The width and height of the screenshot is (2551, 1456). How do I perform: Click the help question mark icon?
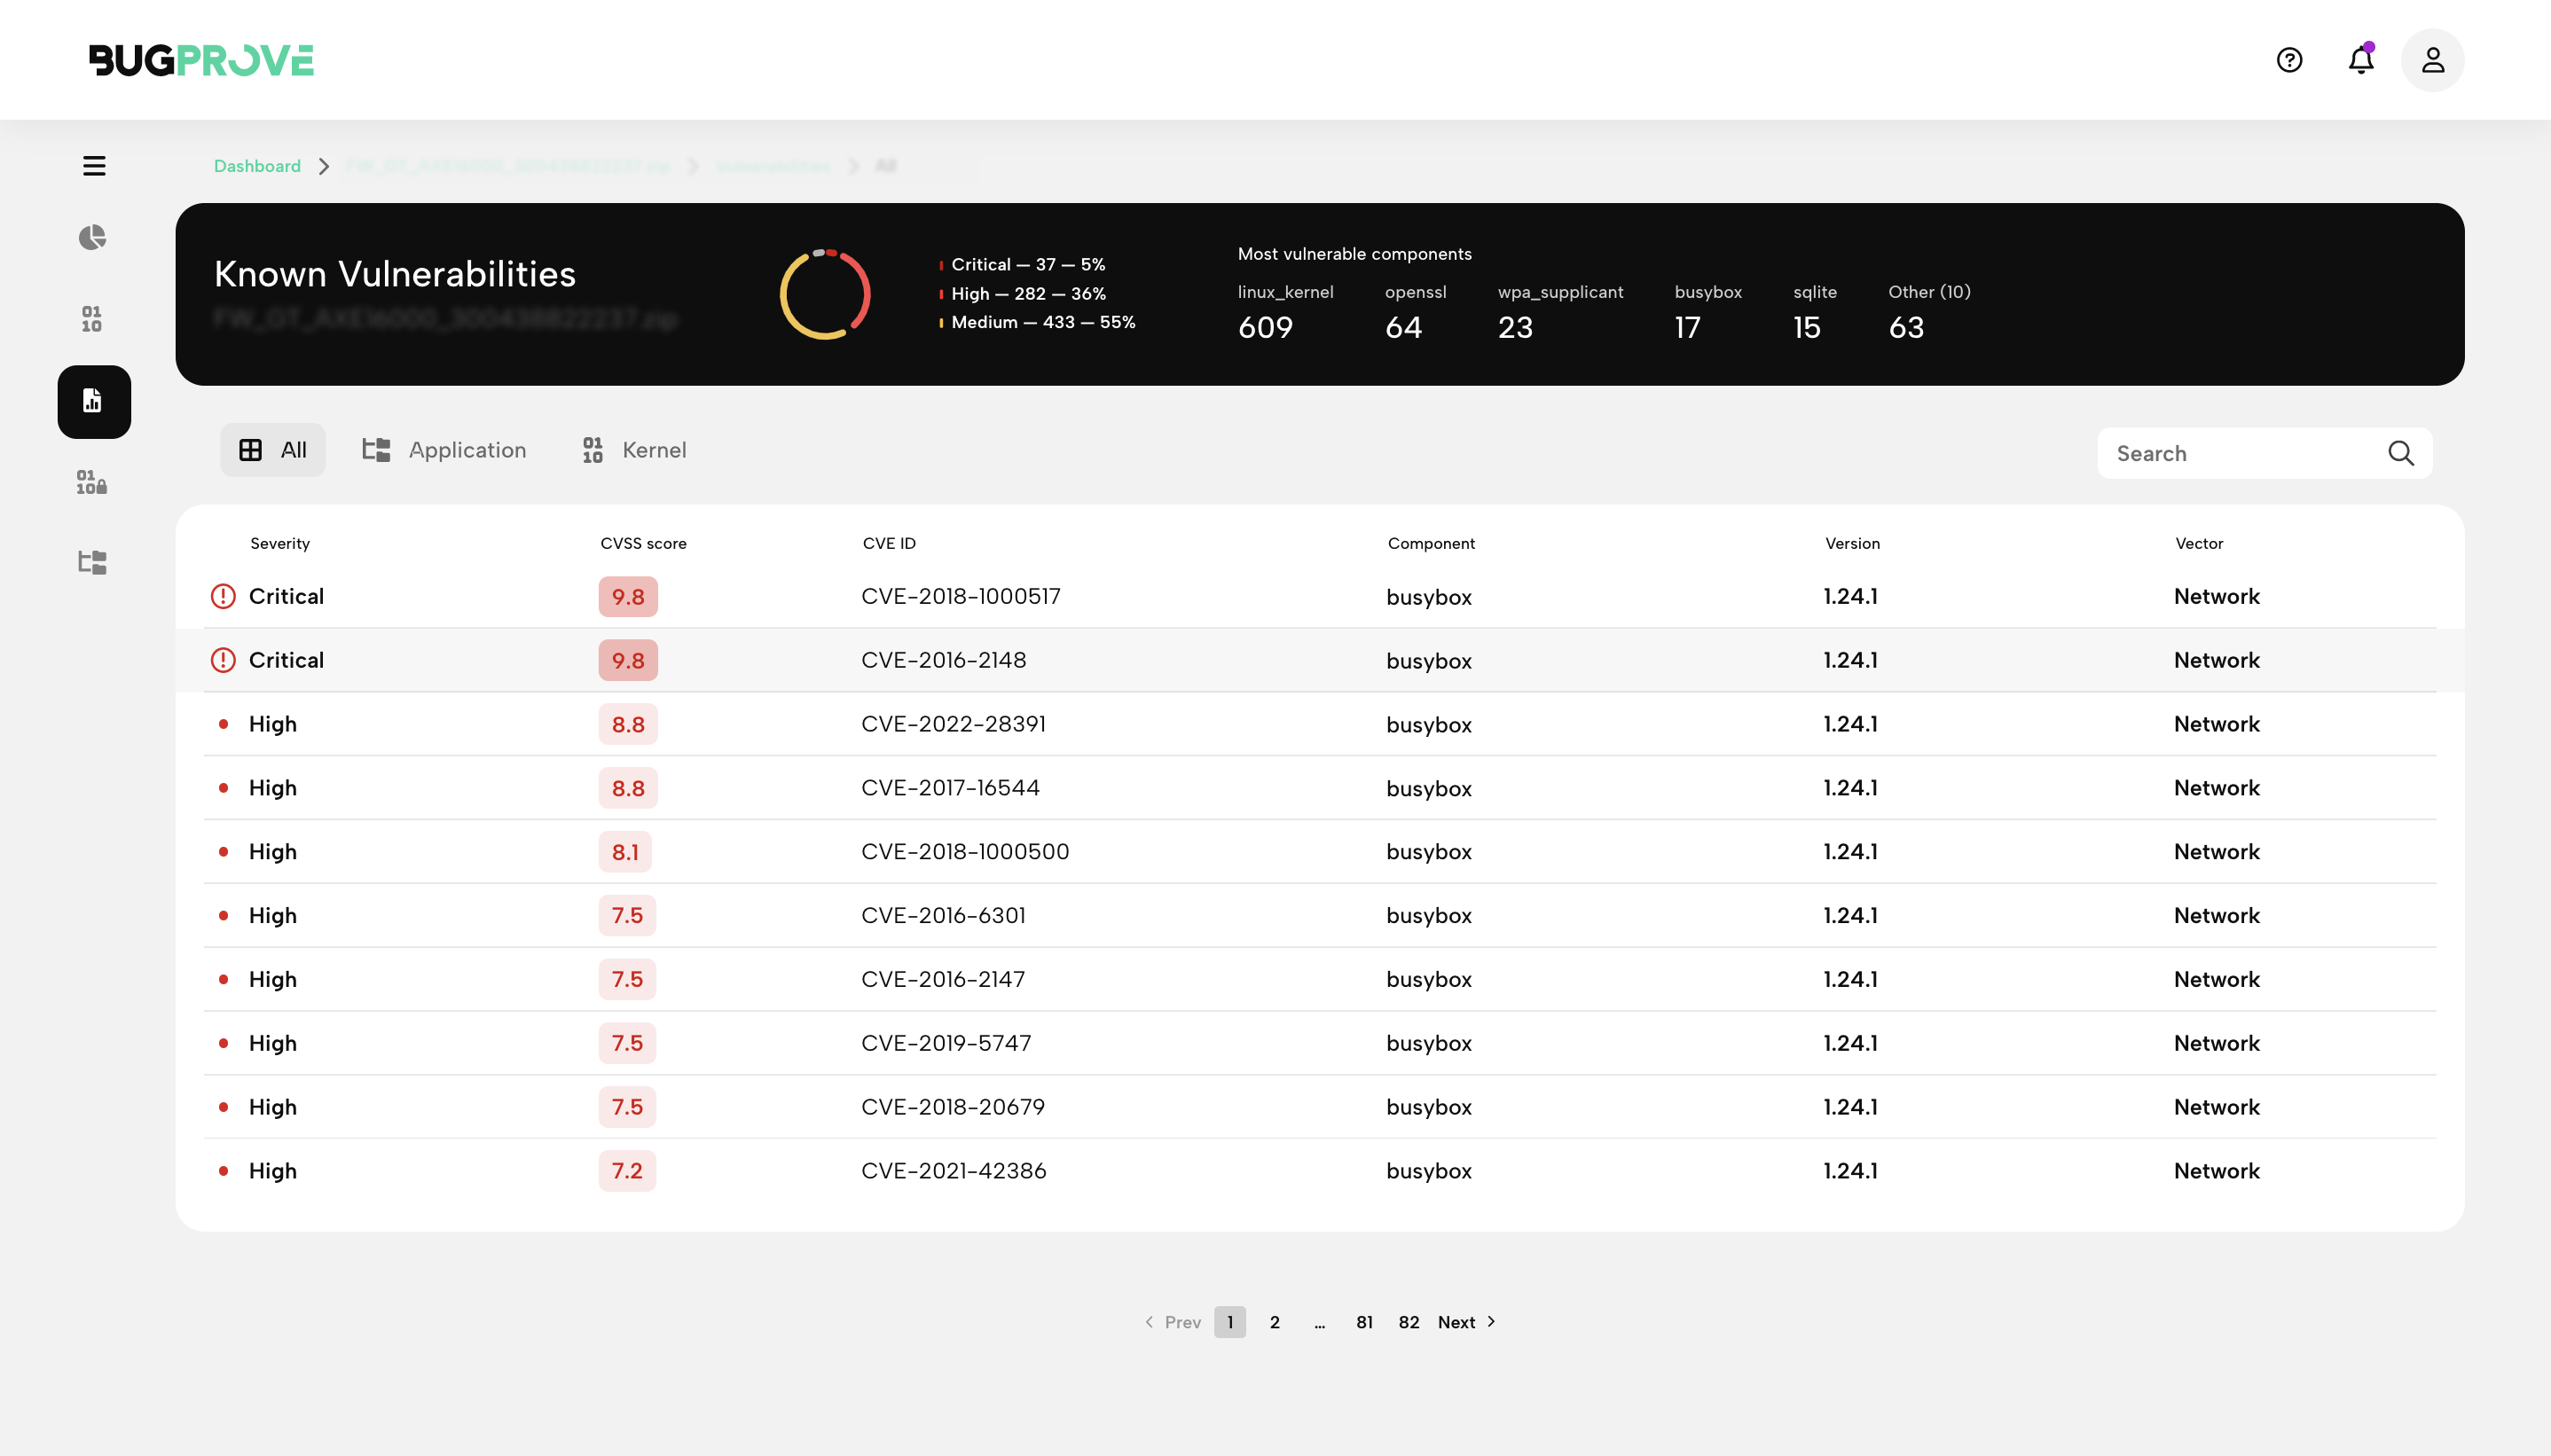(x=2290, y=60)
